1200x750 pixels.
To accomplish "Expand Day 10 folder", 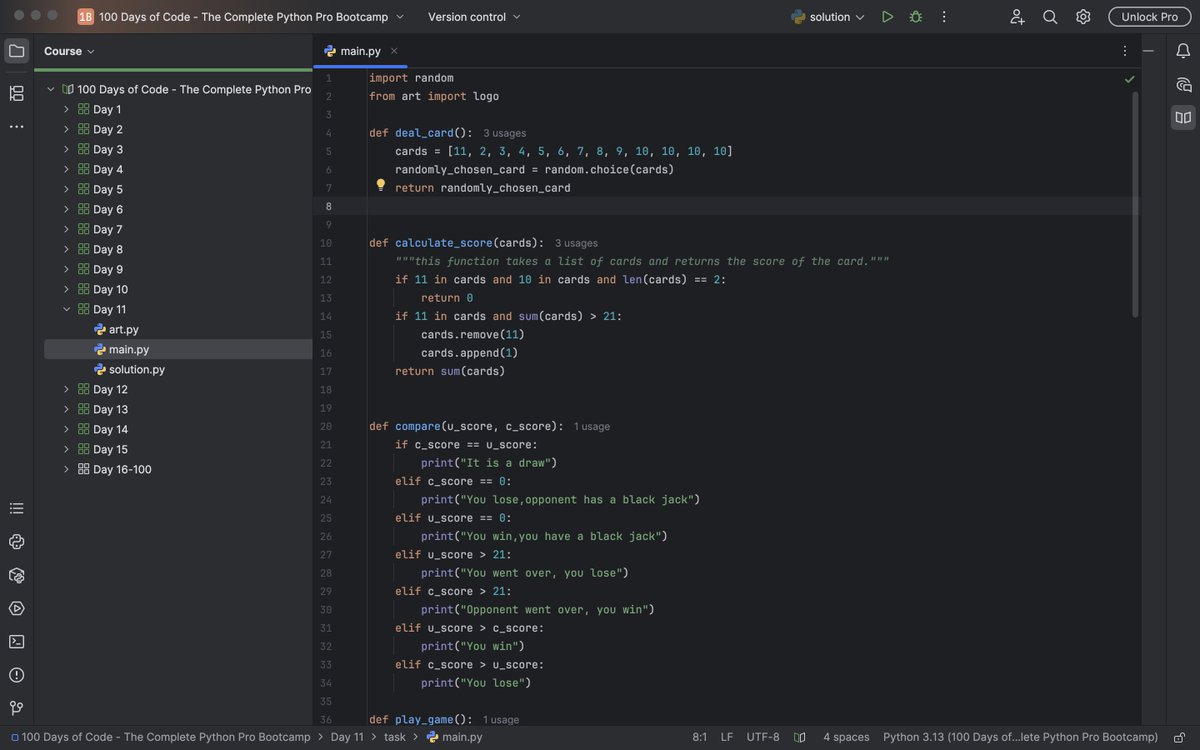I will pyautogui.click(x=66, y=289).
